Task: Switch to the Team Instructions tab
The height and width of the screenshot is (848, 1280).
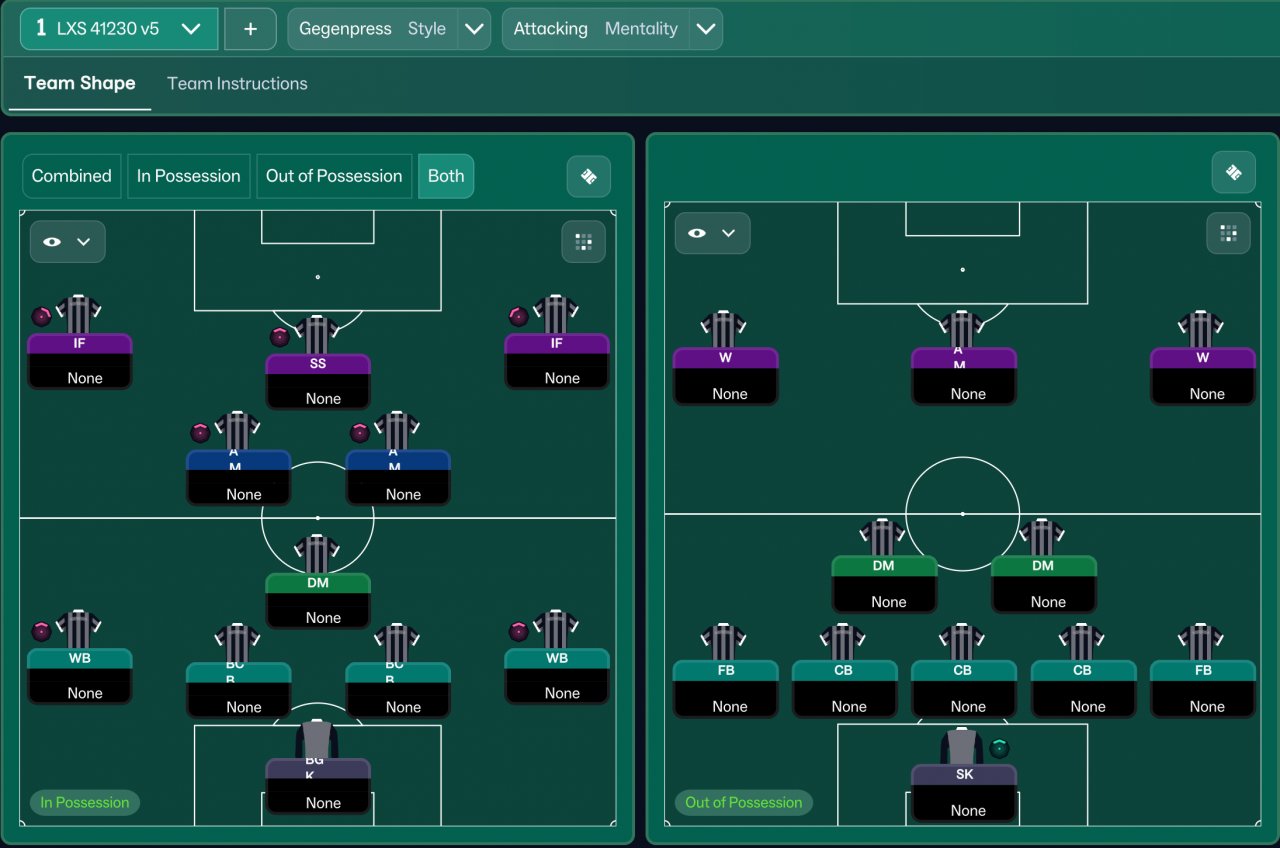Action: pos(237,84)
